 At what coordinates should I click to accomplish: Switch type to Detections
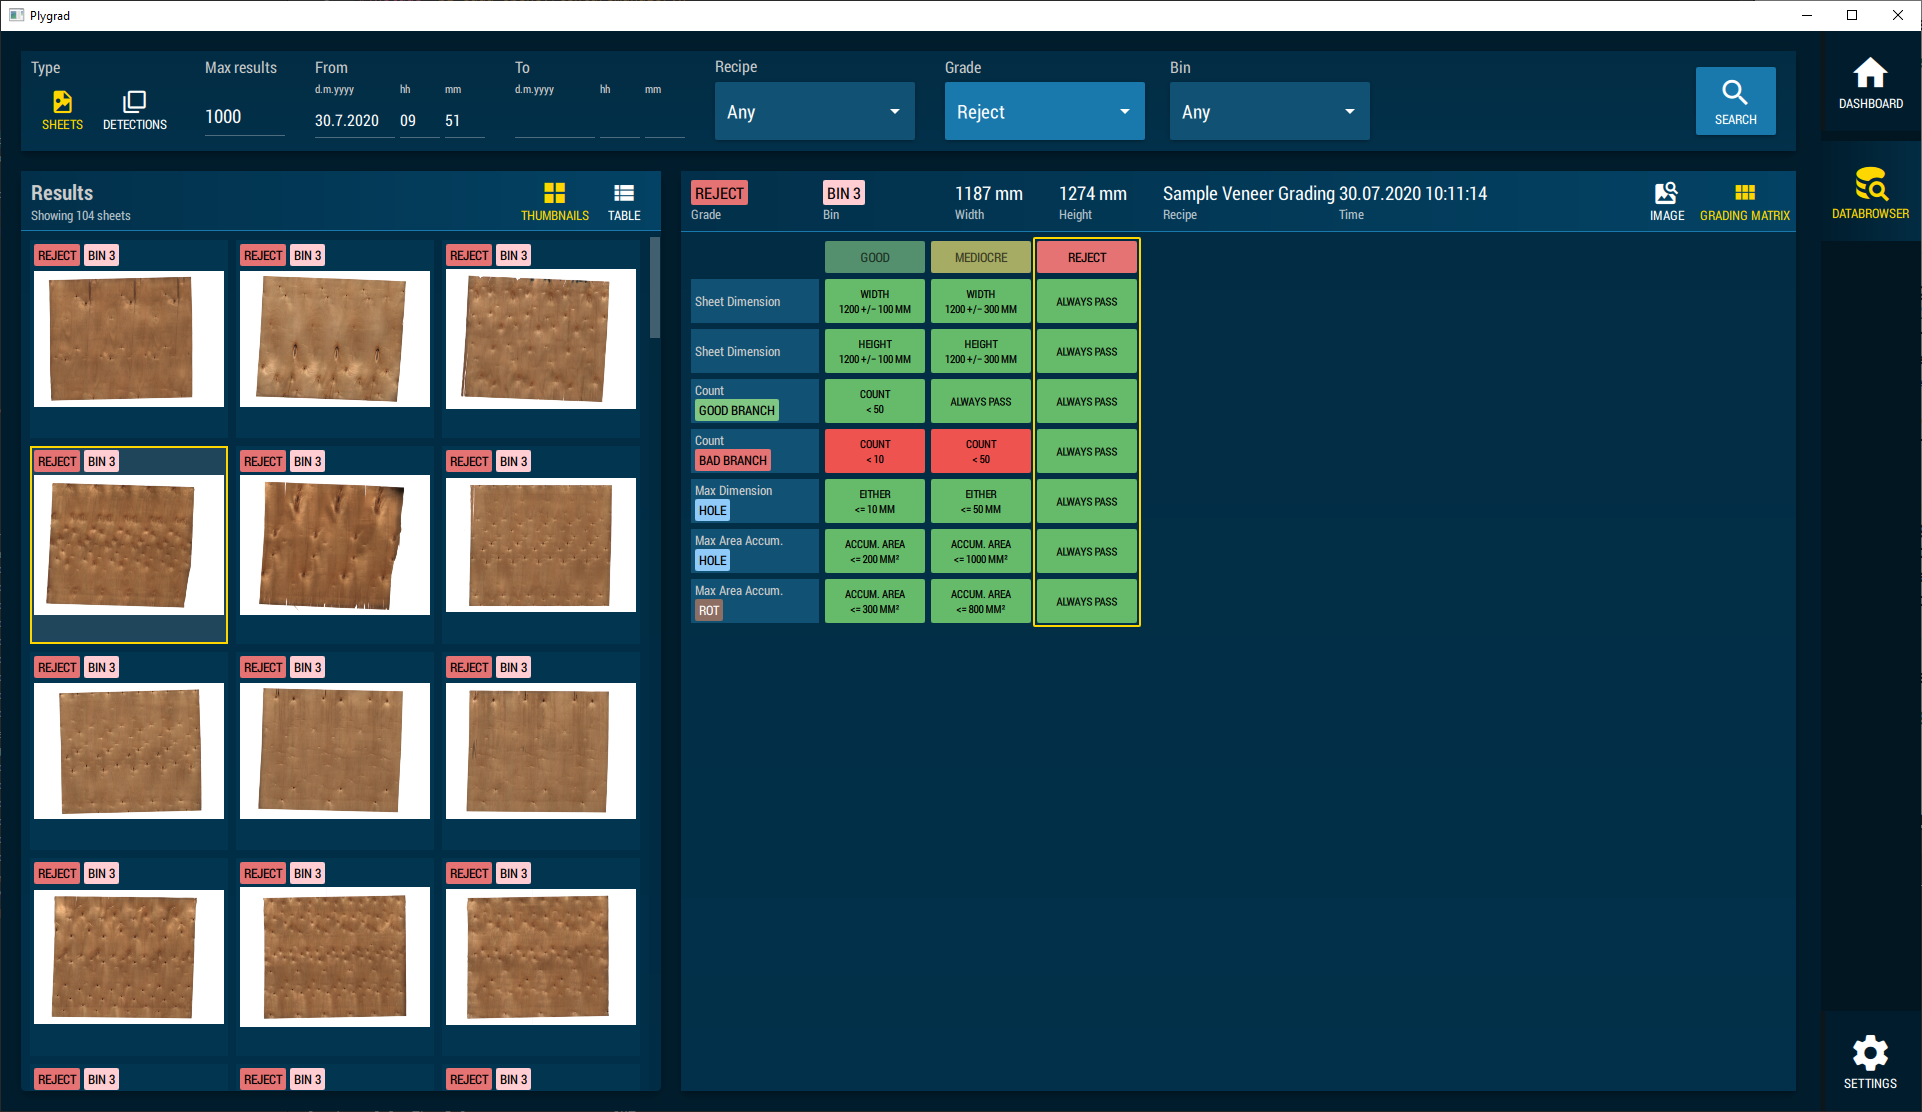click(134, 110)
